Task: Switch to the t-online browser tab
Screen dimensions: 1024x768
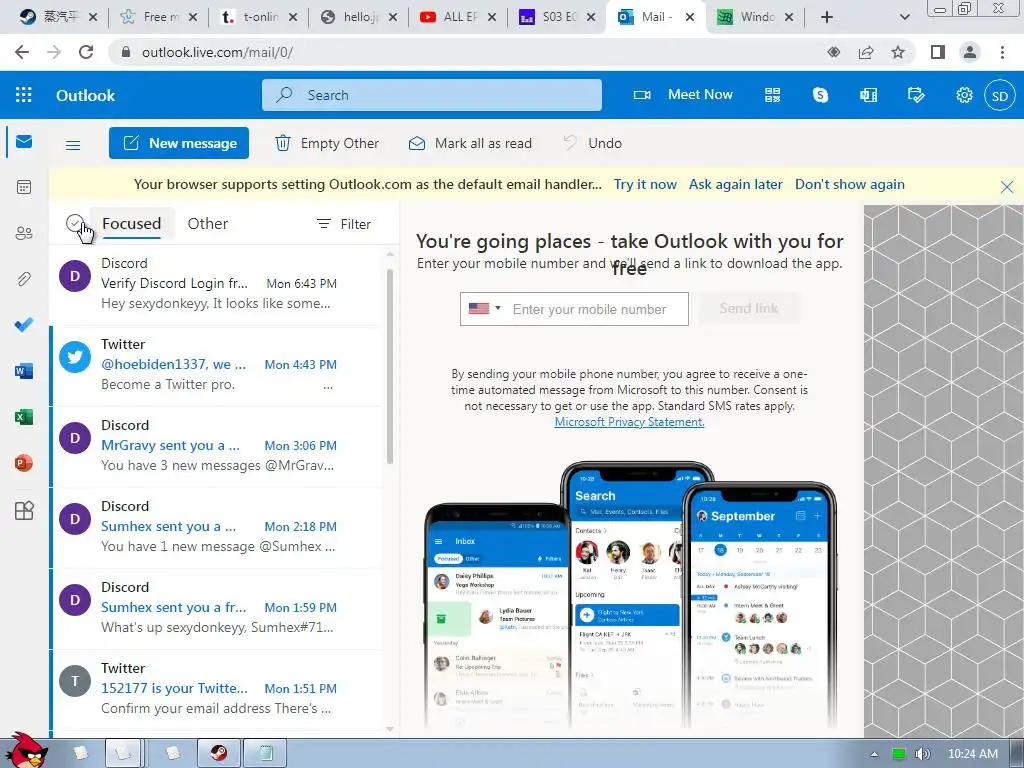Action: coord(257,17)
